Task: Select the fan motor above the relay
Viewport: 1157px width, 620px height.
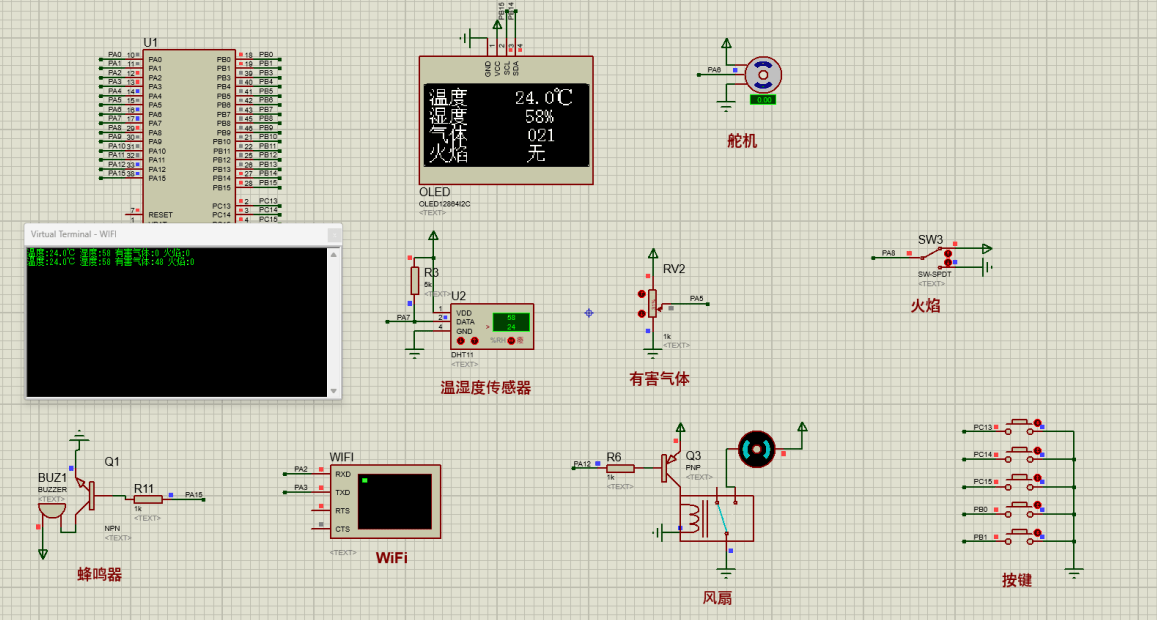Action: (x=756, y=449)
